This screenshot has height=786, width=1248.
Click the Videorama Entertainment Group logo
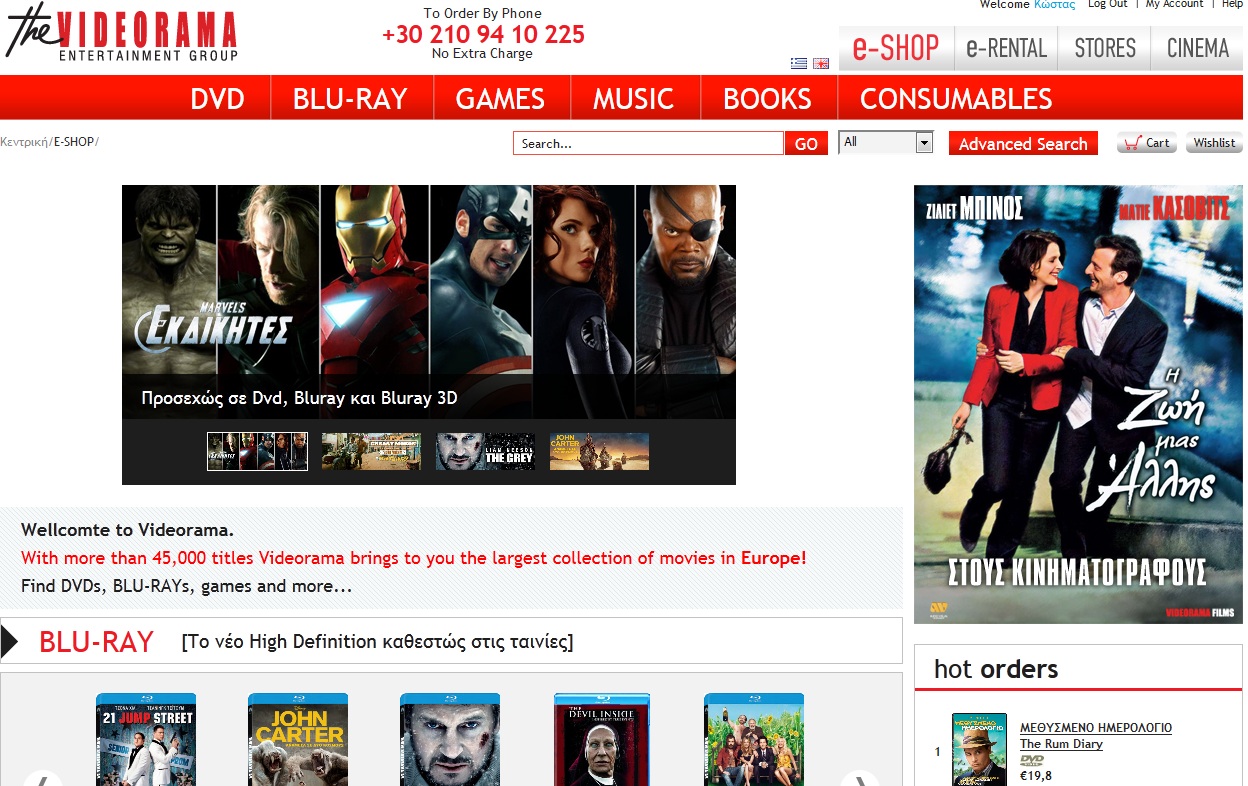click(x=122, y=32)
